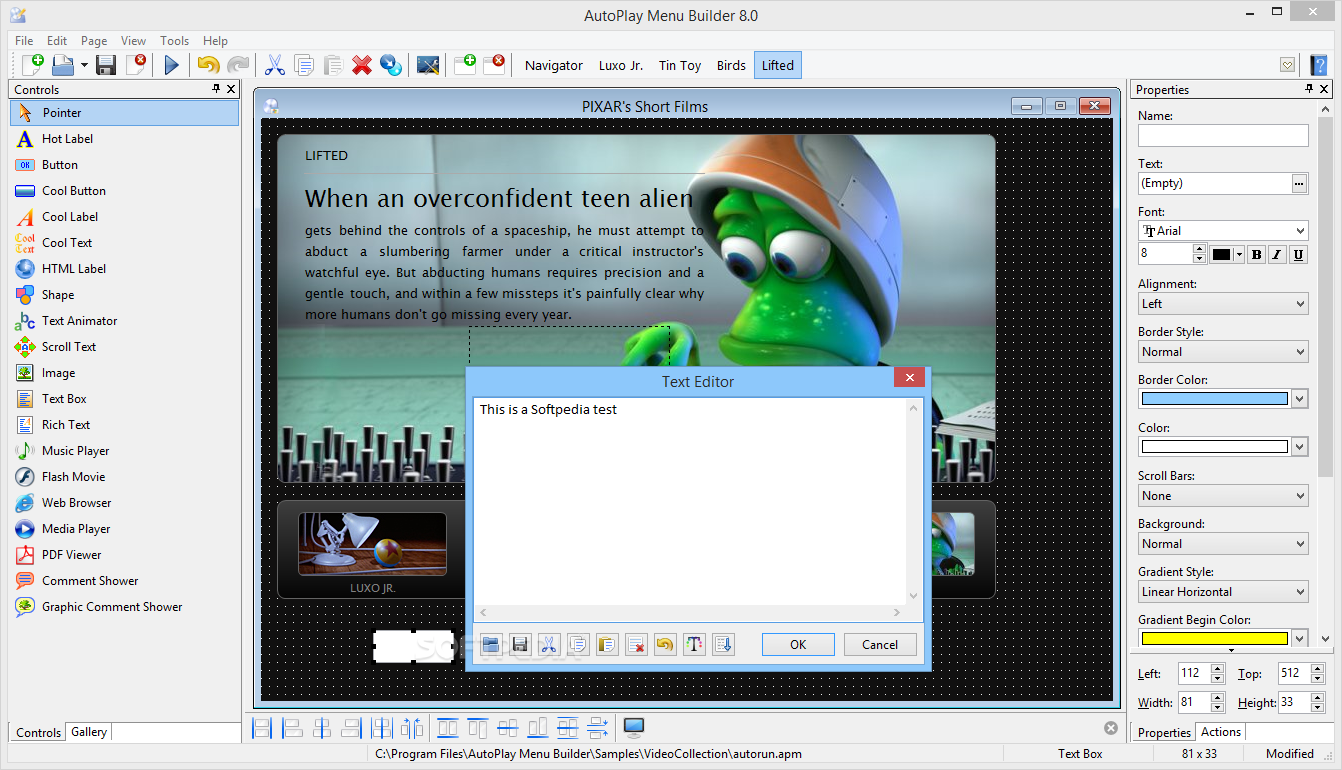Click the Remove Page icon with red X
The height and width of the screenshot is (770, 1342).
coord(494,65)
